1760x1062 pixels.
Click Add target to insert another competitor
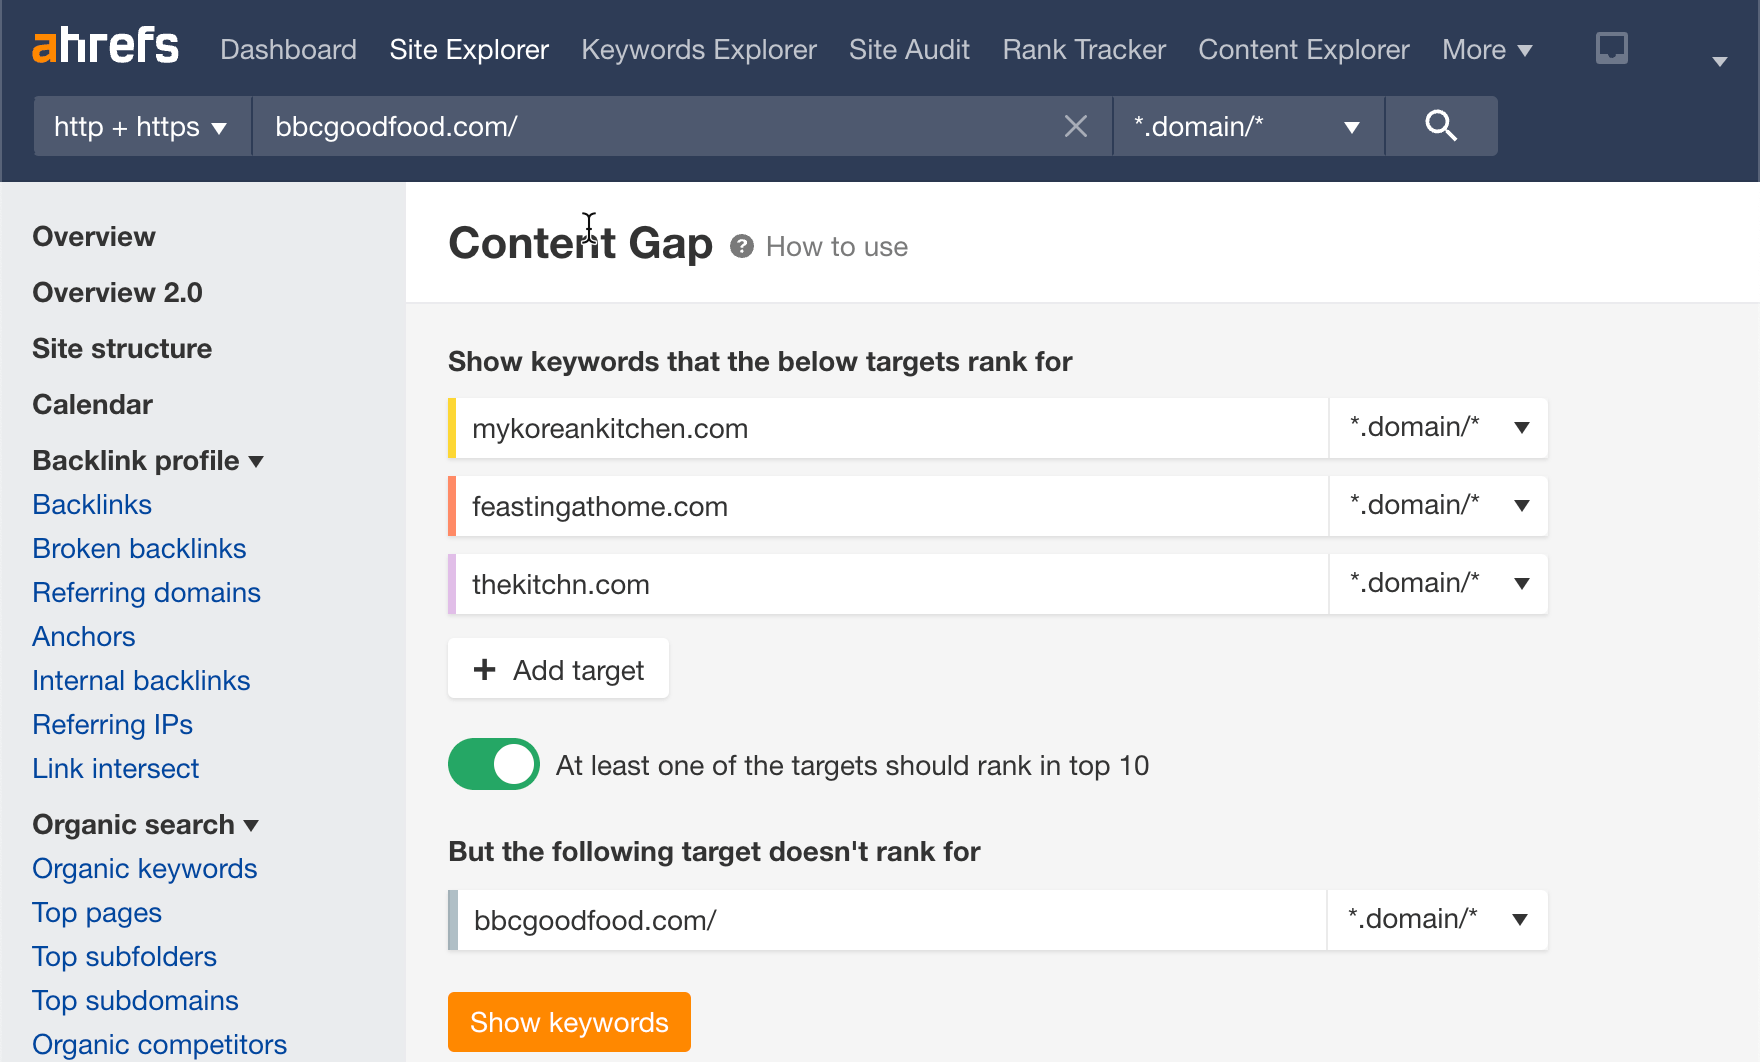557,668
